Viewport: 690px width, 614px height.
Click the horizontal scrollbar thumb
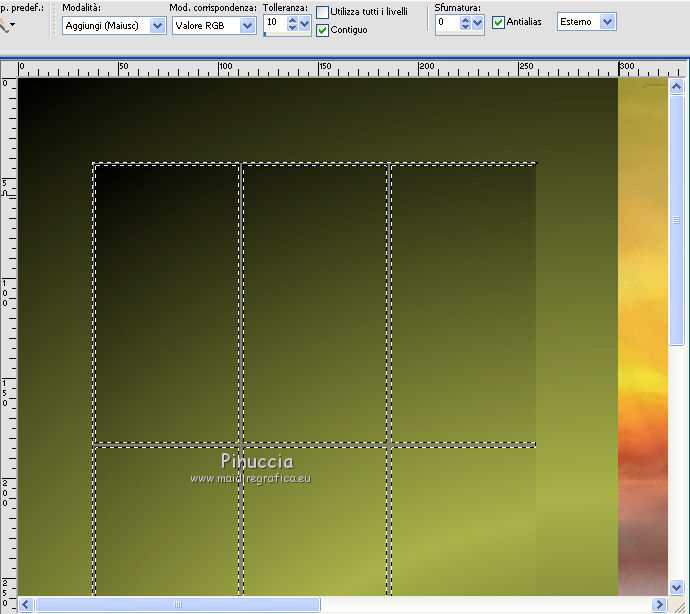(x=178, y=605)
